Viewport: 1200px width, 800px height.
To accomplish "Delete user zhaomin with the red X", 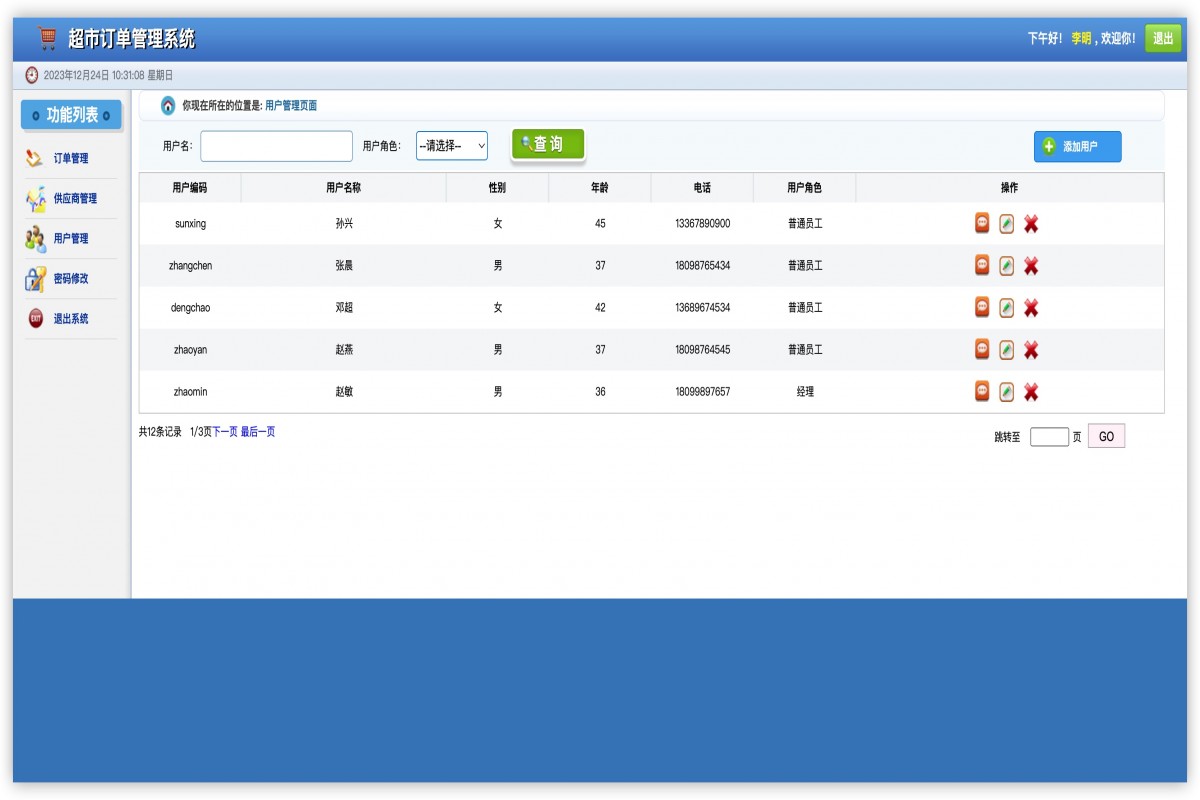I will point(1031,392).
